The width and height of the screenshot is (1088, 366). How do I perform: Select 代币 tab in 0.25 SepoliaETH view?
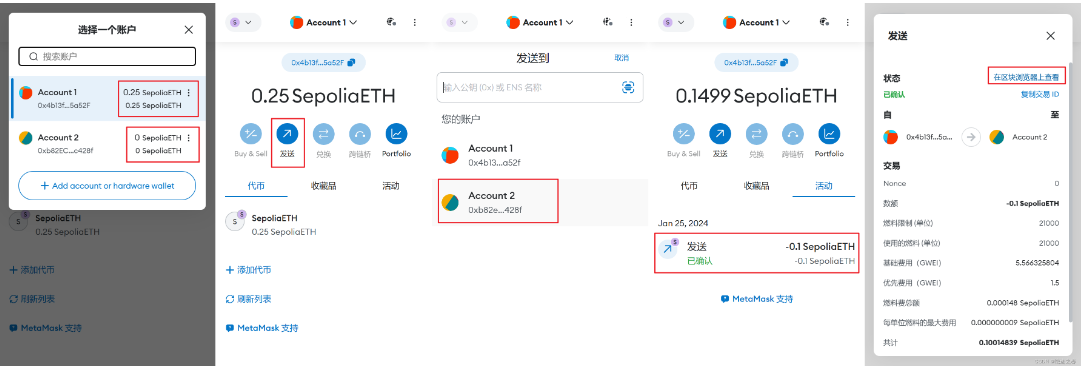pos(256,186)
